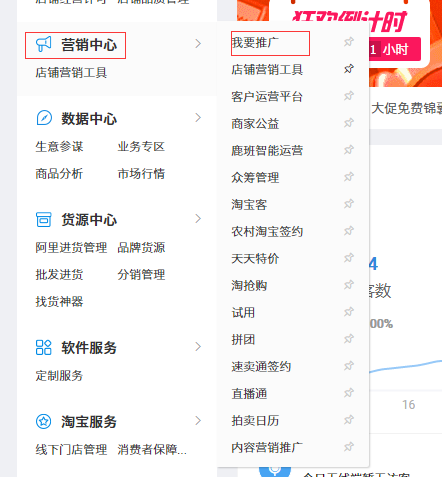
Task: Open 市场行情 link
Action: 141,174
